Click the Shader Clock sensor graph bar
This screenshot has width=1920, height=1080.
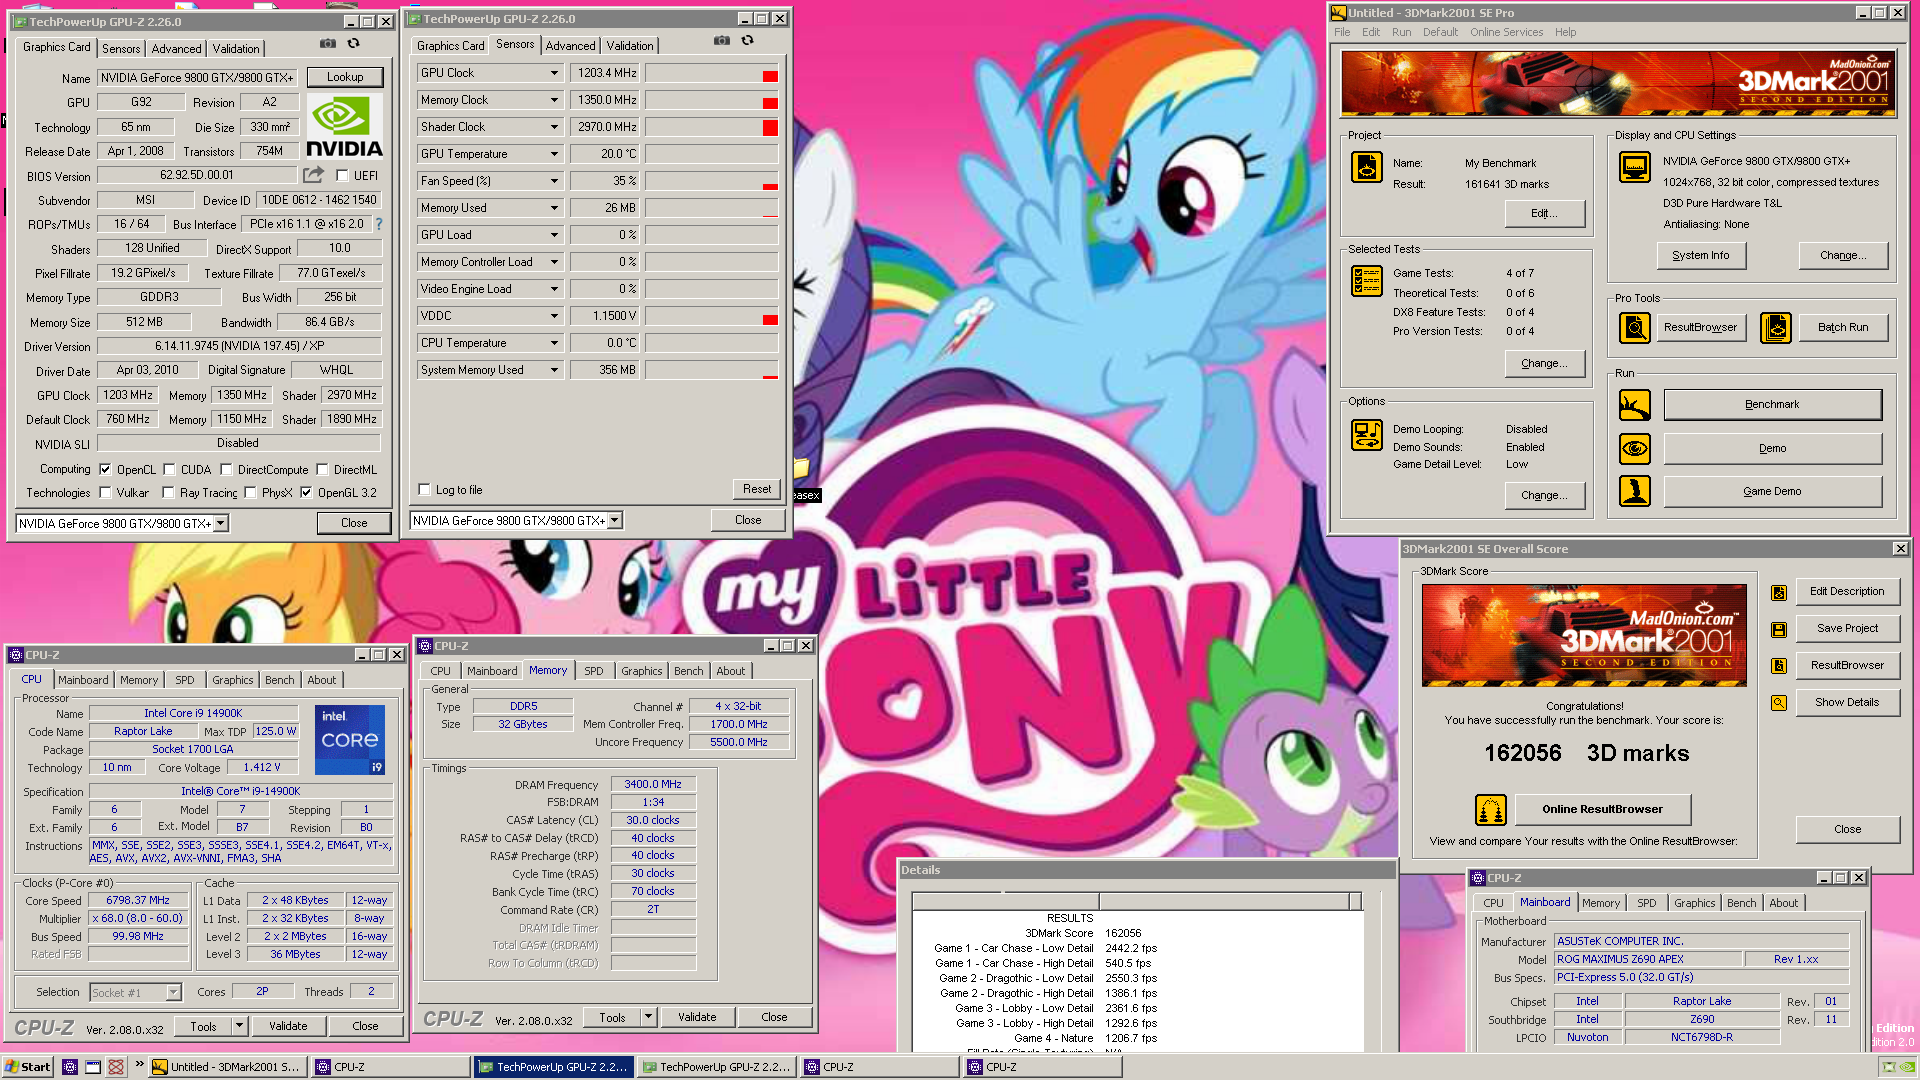tap(712, 127)
